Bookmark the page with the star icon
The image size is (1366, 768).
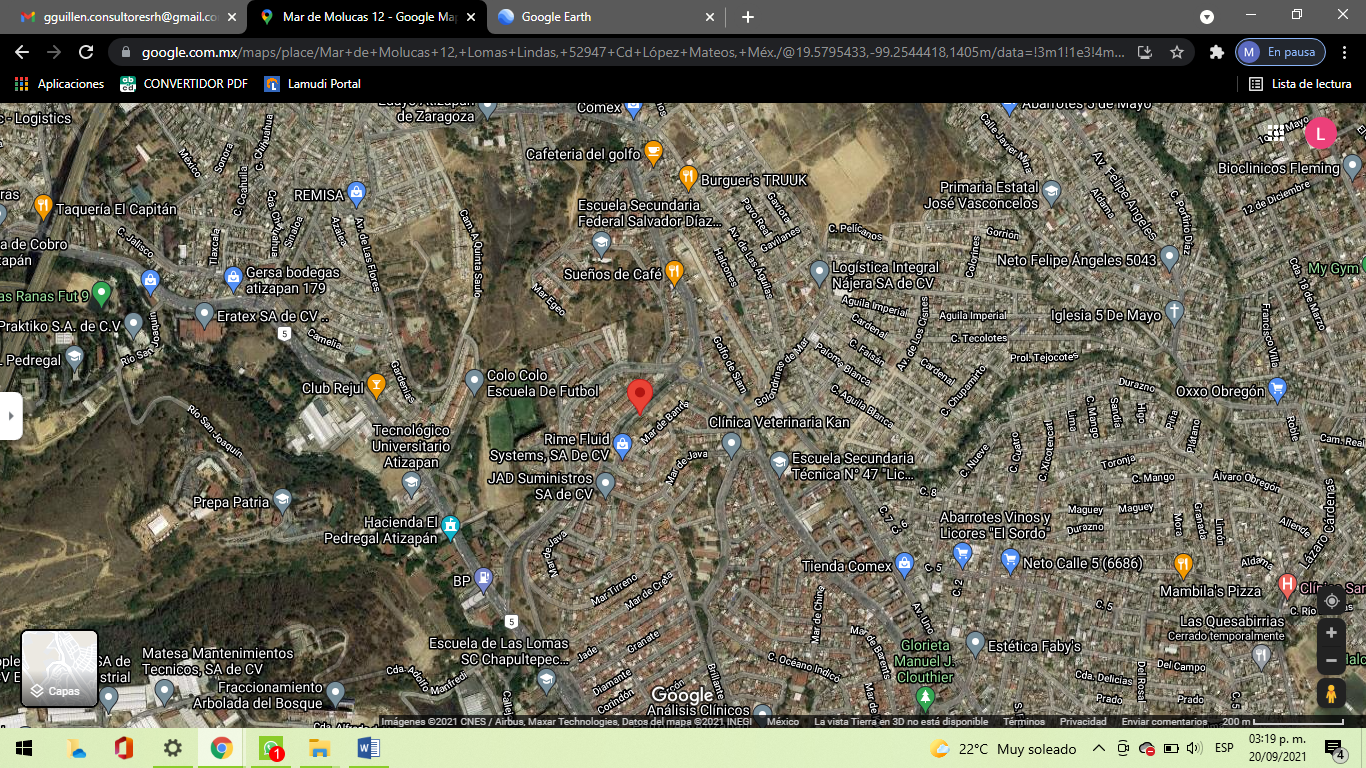1177,52
